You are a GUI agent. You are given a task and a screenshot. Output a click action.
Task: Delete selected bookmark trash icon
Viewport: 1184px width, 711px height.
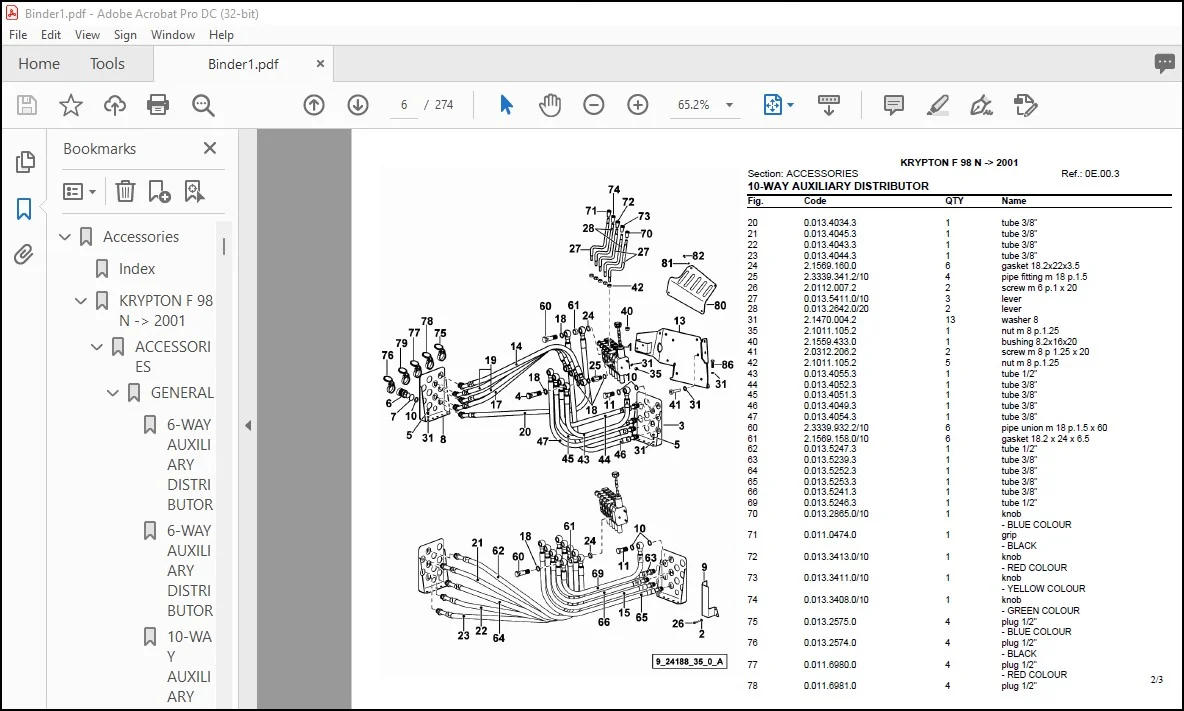pyautogui.click(x=125, y=192)
